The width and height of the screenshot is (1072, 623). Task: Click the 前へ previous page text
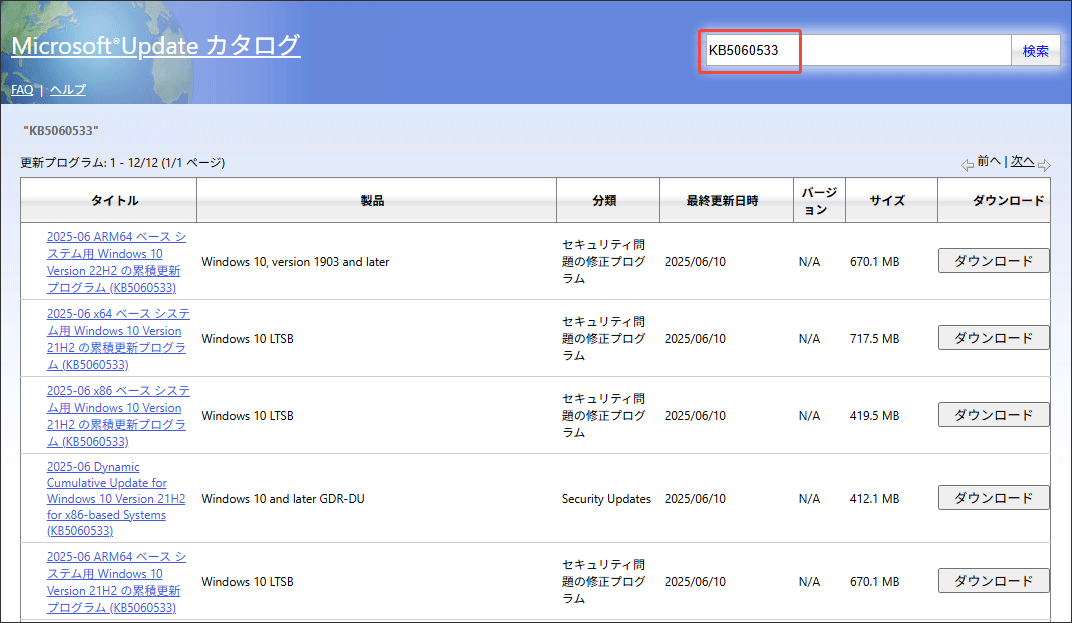[989, 161]
